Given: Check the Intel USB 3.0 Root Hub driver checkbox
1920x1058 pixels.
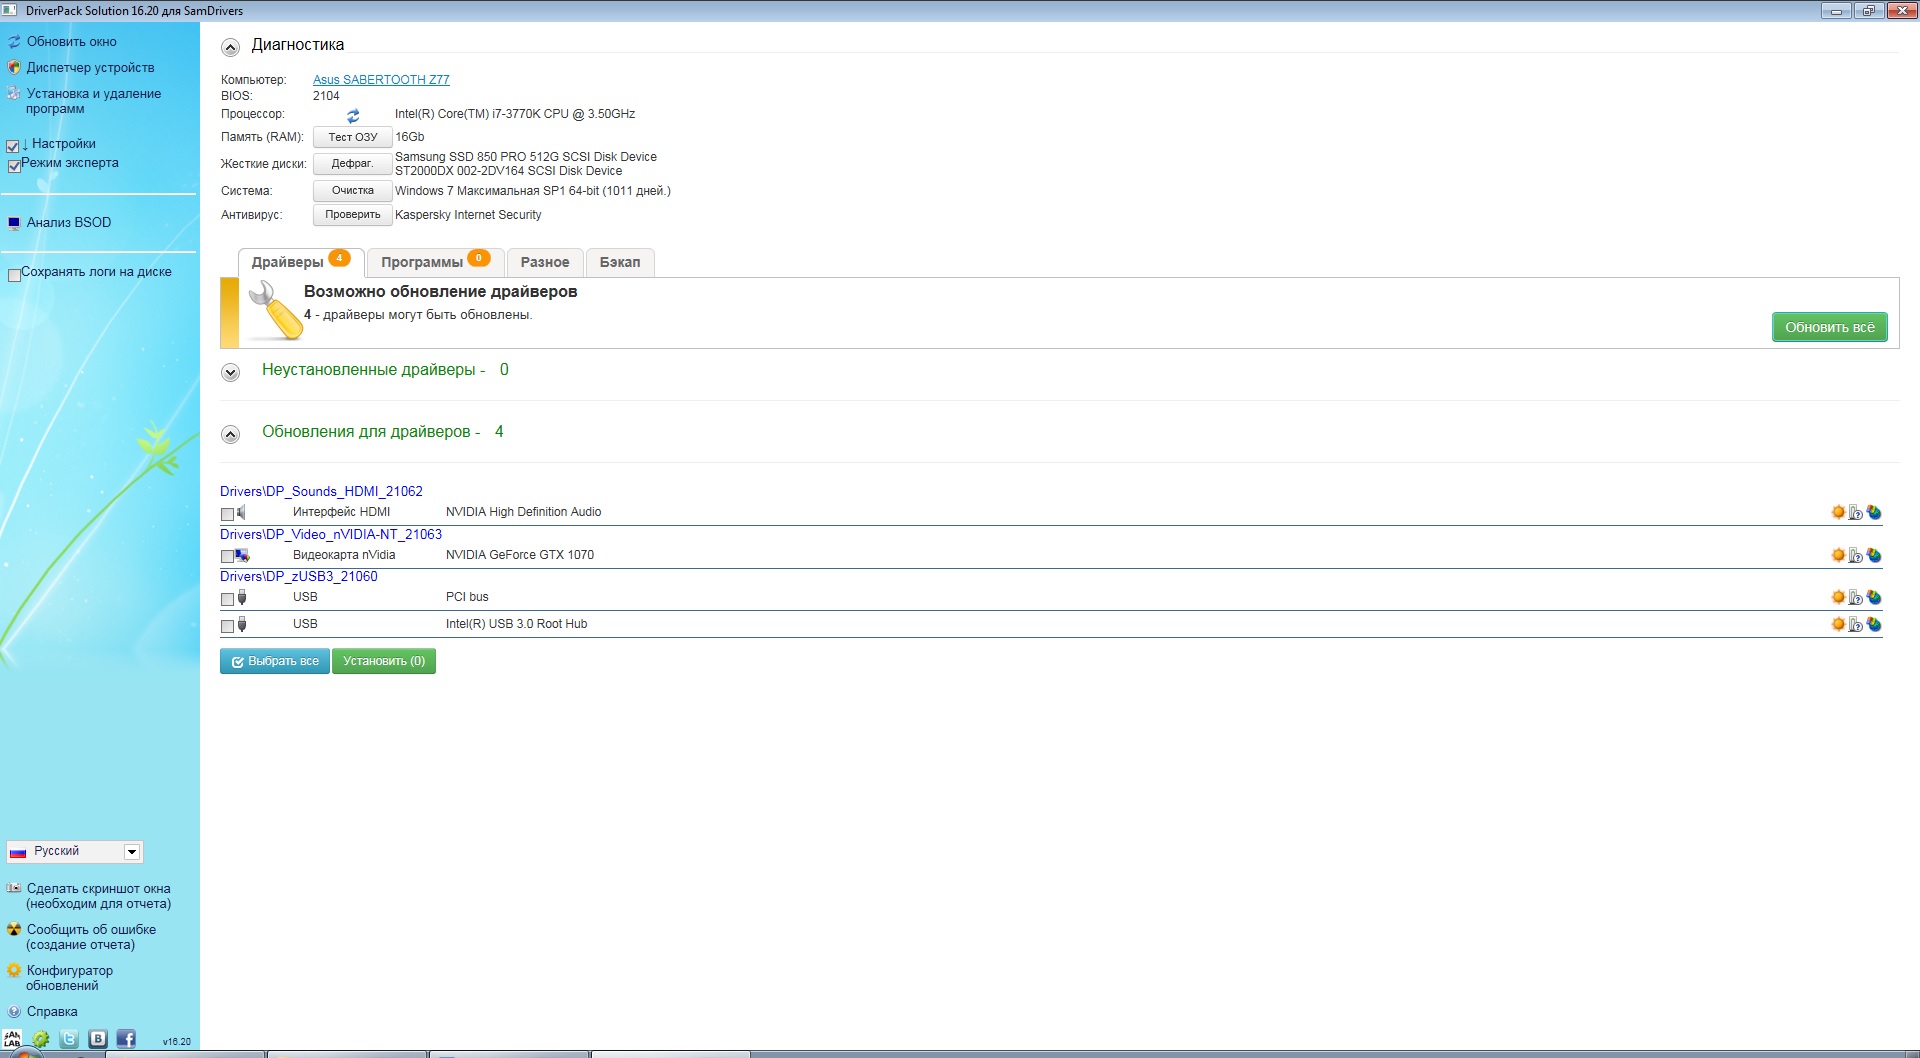Looking at the screenshot, I should (x=227, y=626).
